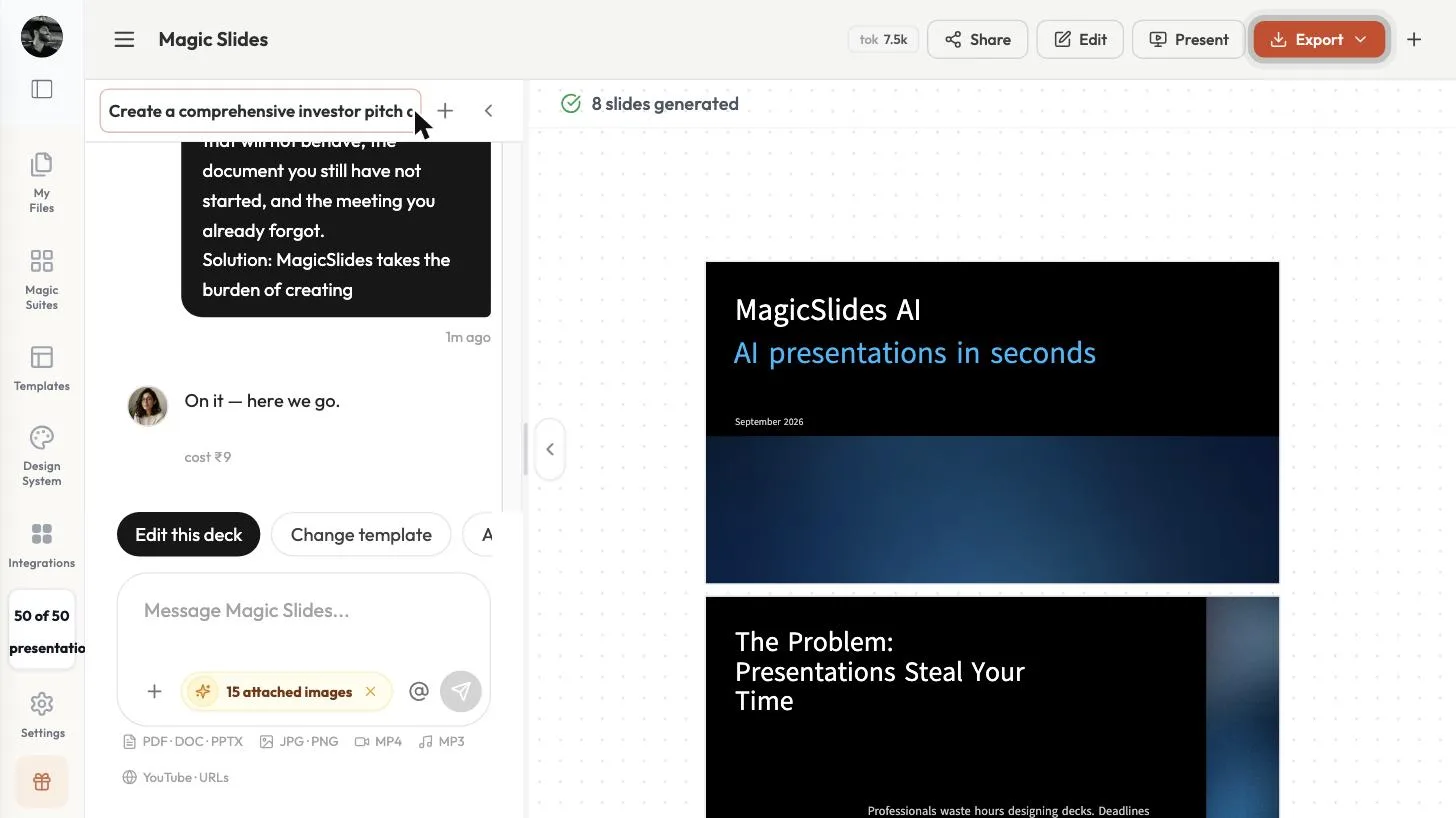Click the 15 attached images chip
This screenshot has width=1456, height=818.
[286, 691]
